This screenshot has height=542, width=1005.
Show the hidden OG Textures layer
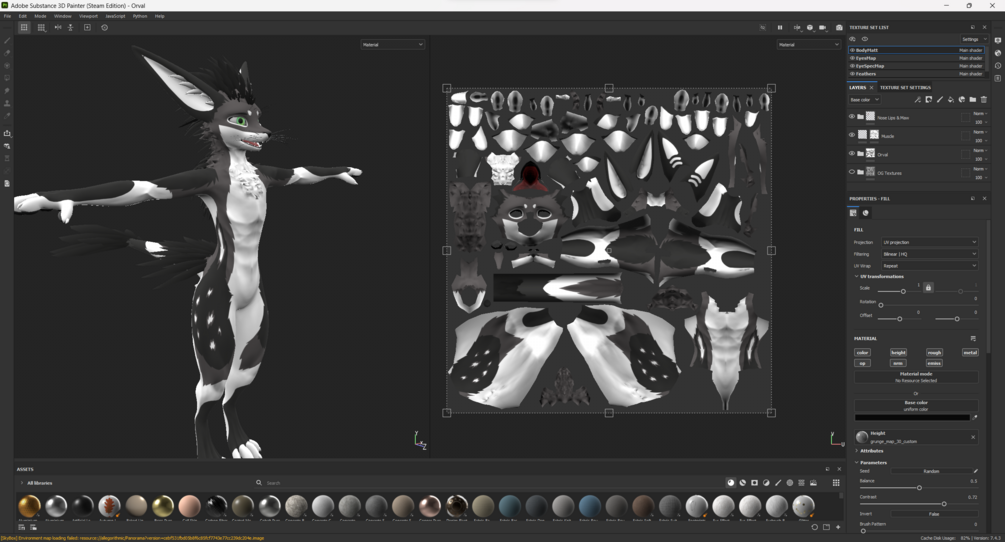coord(852,172)
